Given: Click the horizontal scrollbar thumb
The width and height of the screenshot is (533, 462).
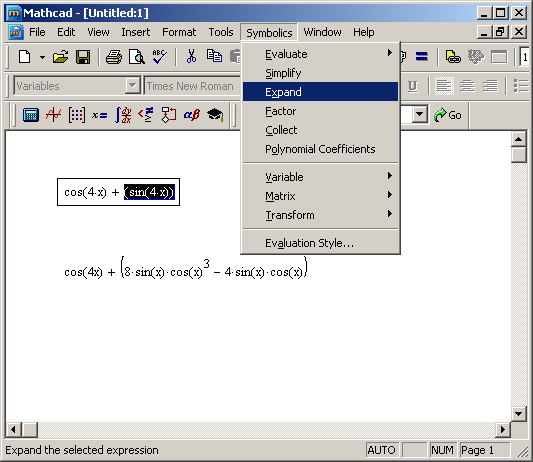Looking at the screenshot, I should coord(30,430).
